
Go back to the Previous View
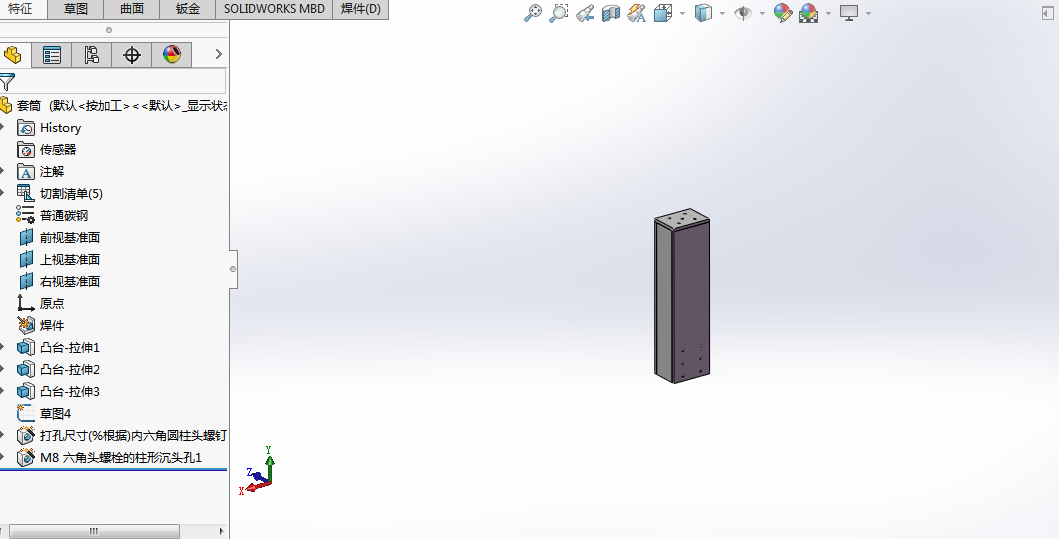click(585, 13)
